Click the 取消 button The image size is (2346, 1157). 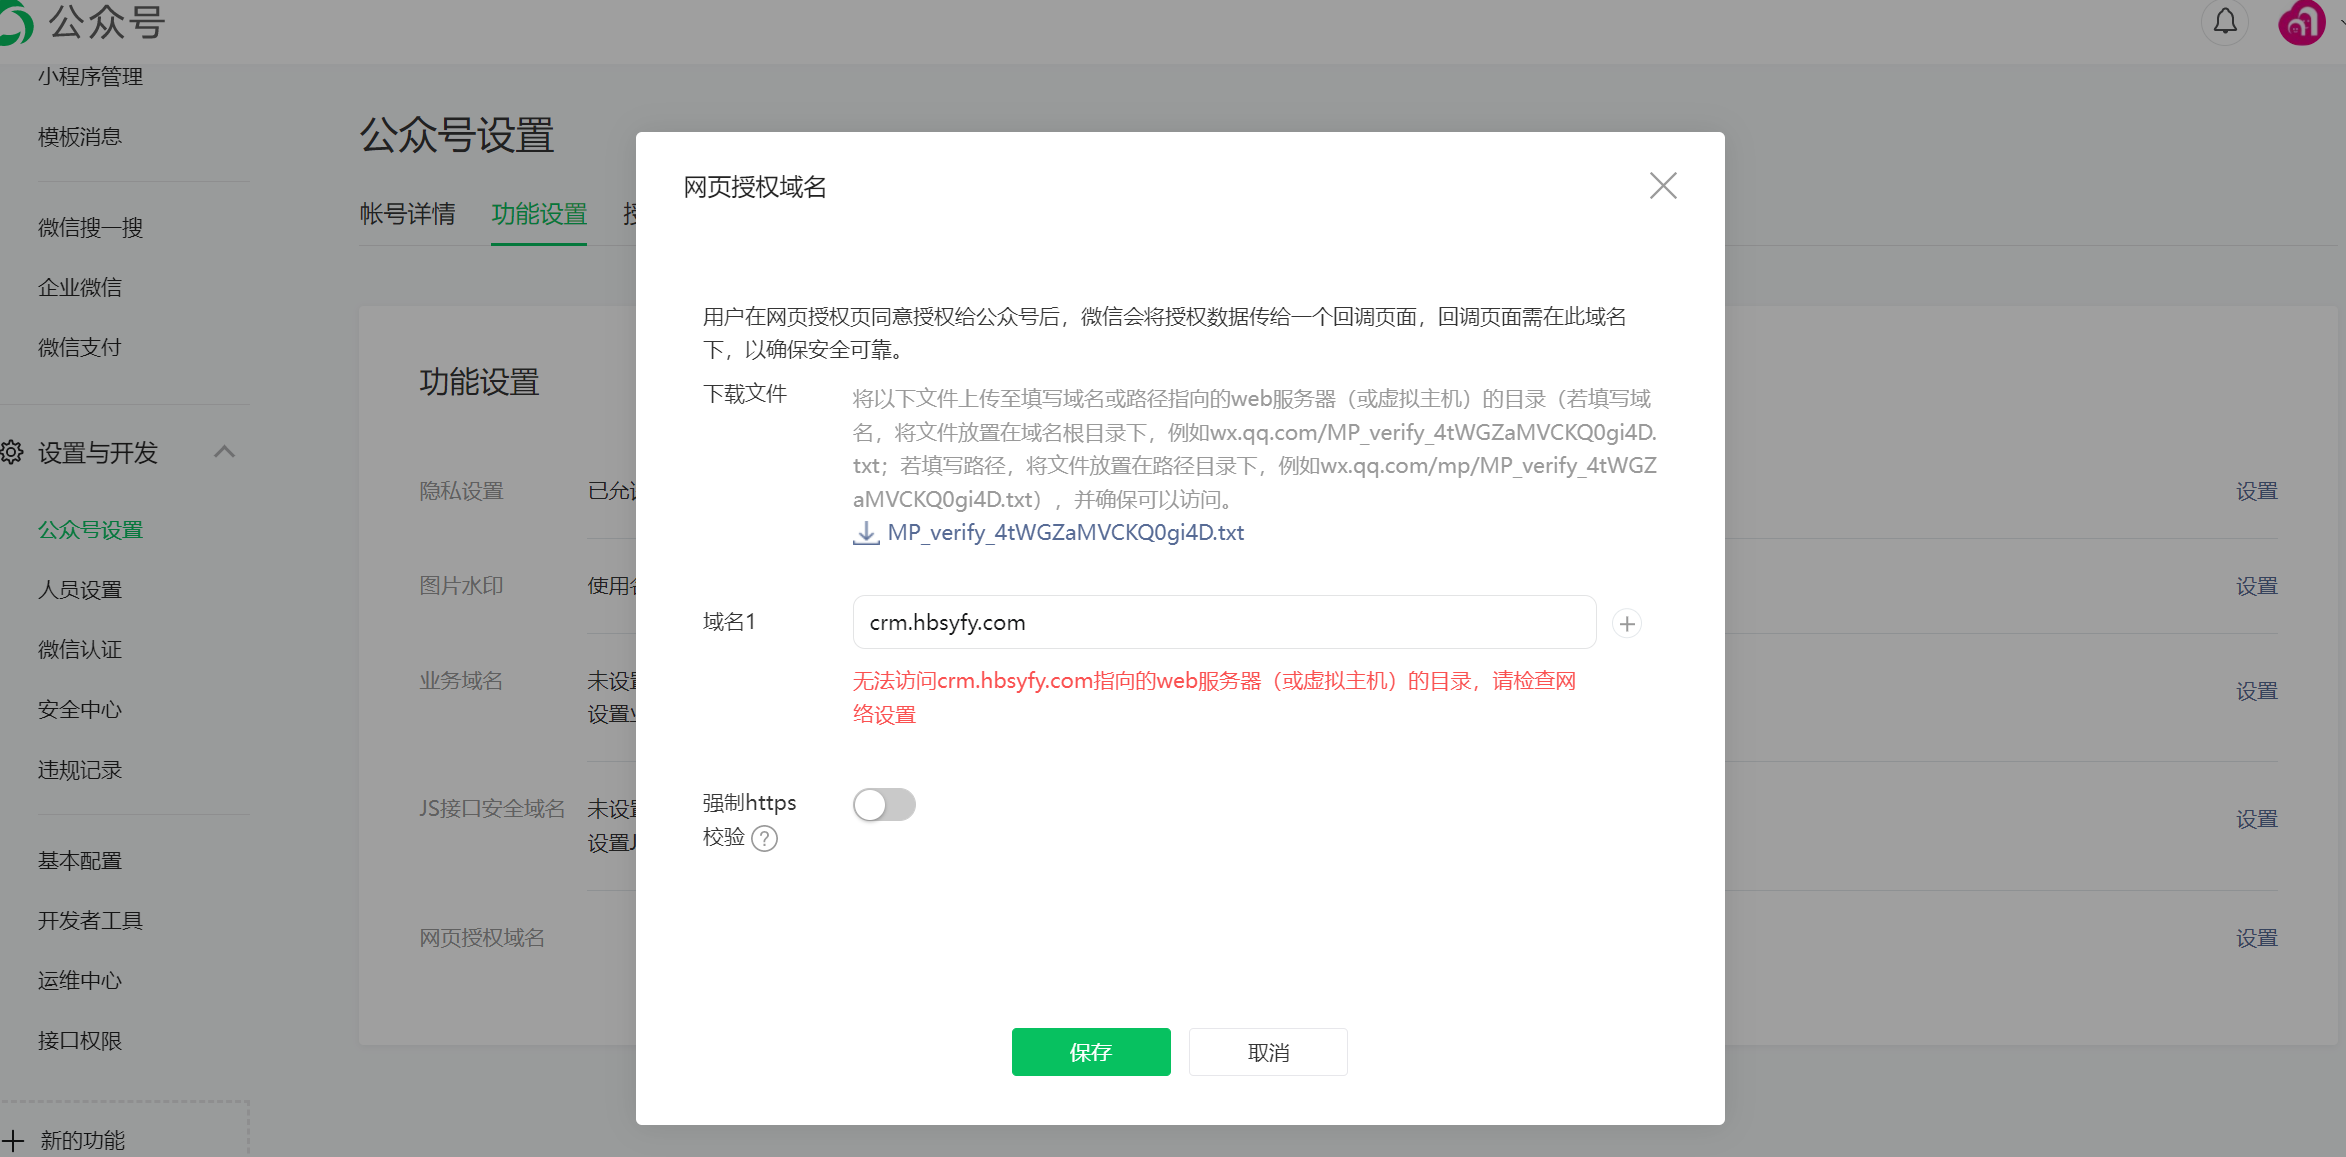1268,1052
